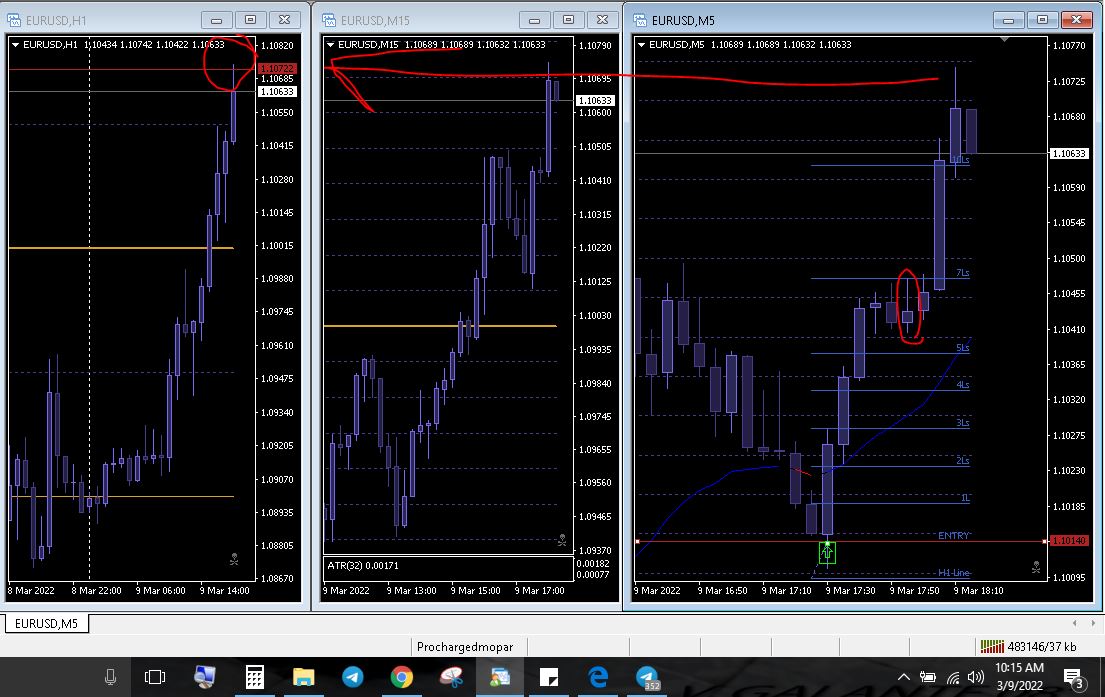Click the skull indicator icon on M5 chart

[x=1036, y=567]
